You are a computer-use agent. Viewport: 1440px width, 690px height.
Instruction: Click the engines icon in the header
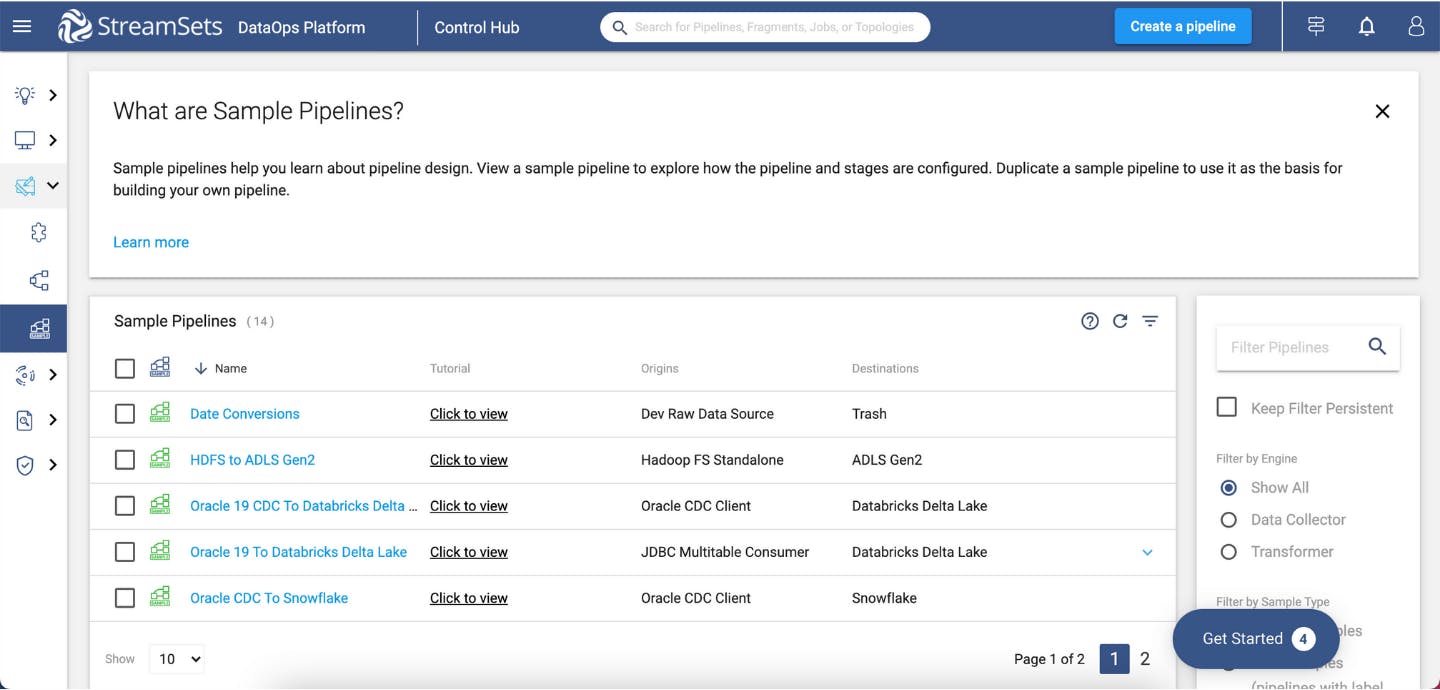(1314, 26)
